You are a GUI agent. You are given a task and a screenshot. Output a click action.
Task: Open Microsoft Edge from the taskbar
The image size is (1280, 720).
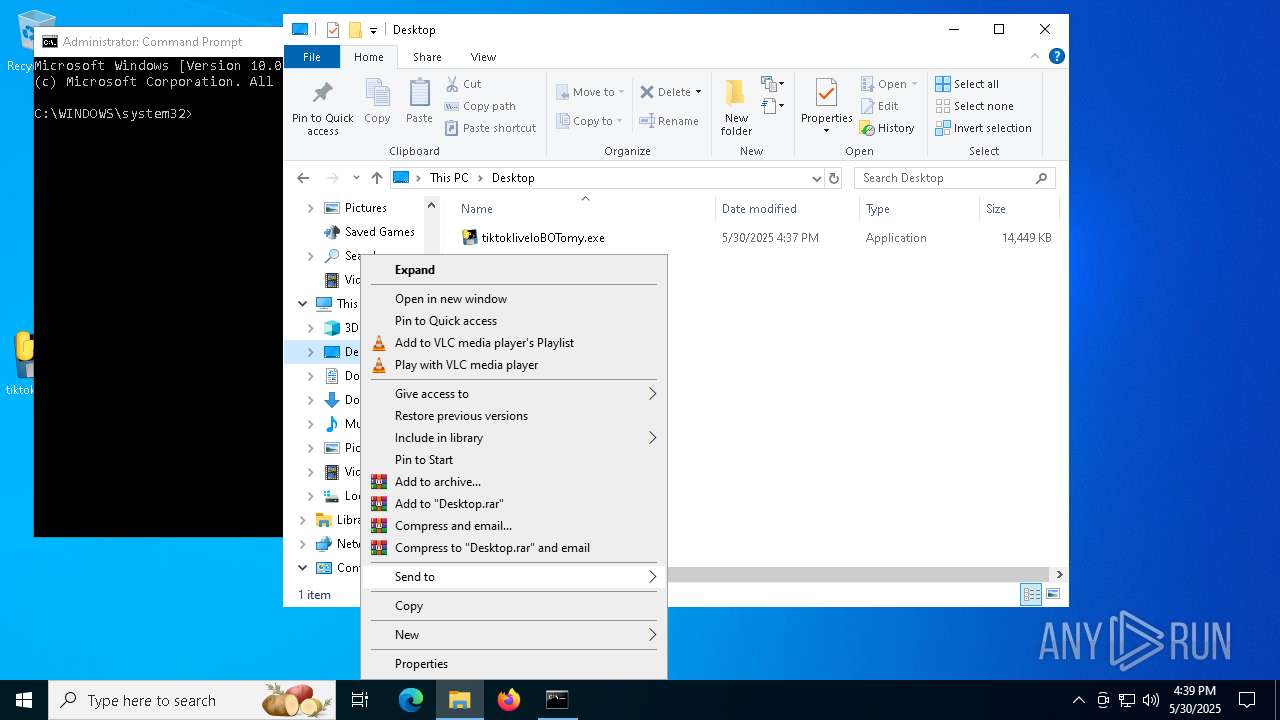[x=411, y=700]
